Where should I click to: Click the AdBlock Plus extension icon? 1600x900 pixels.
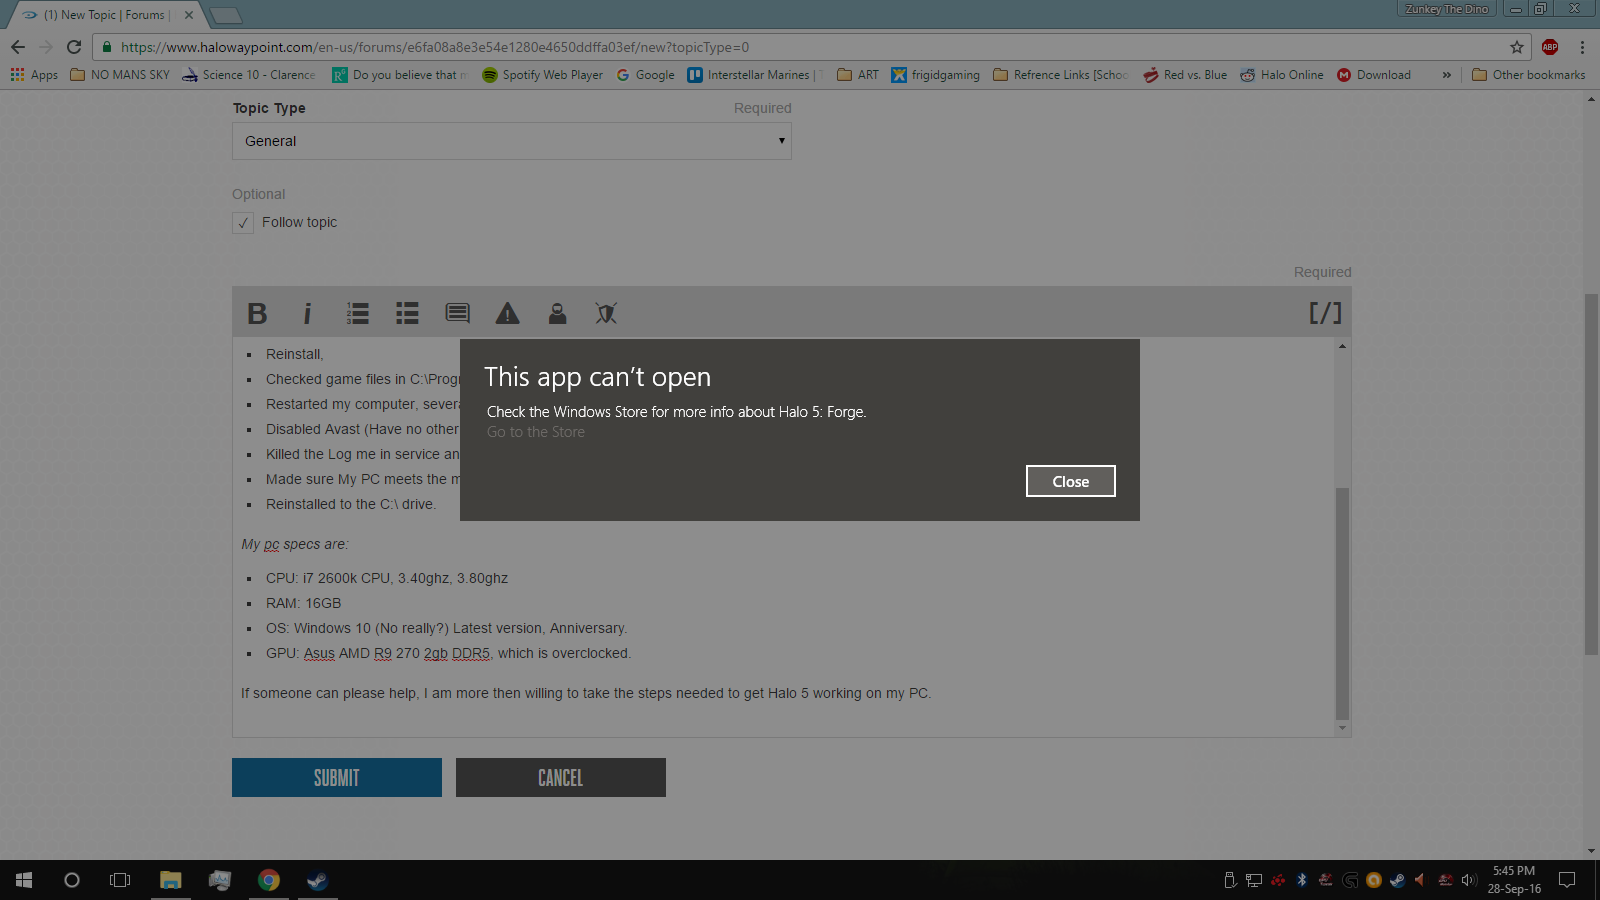click(x=1550, y=47)
